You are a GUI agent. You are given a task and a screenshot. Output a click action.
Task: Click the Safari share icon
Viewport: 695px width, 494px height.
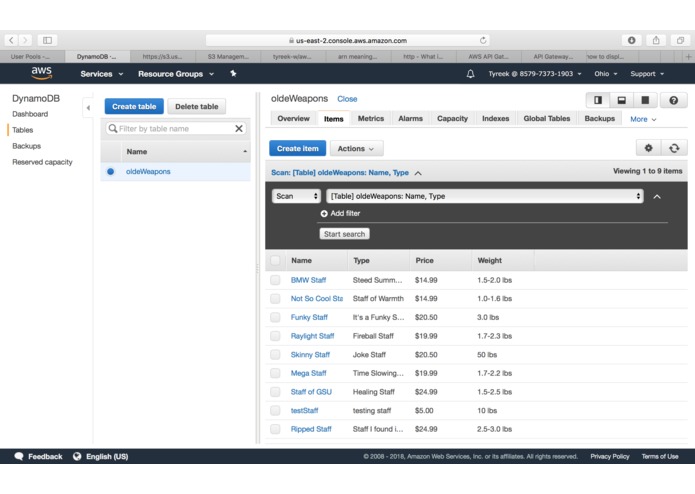(x=656, y=40)
